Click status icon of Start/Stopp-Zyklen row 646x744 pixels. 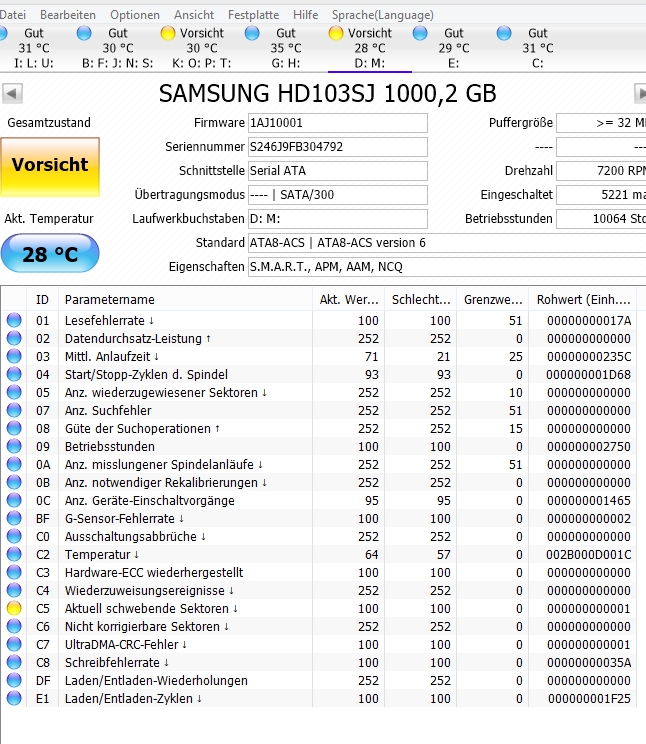tap(14, 374)
